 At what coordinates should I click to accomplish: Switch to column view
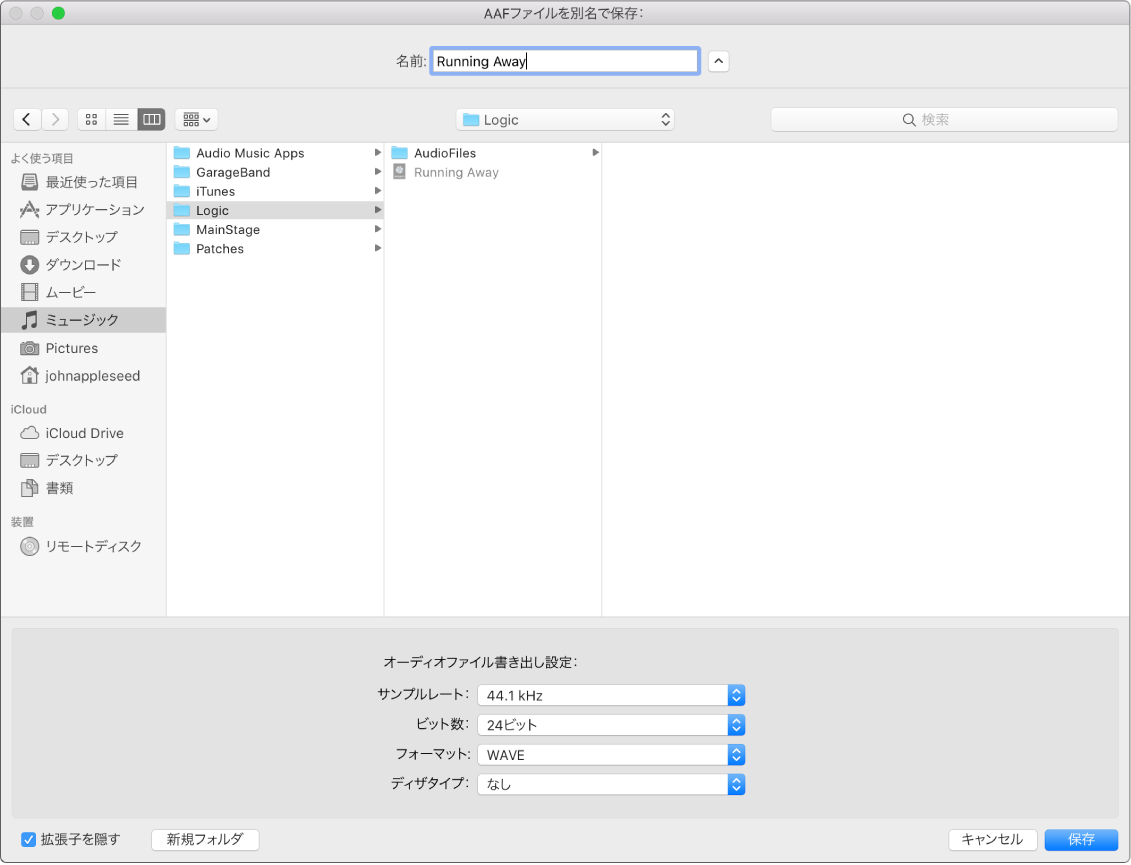[x=151, y=120]
